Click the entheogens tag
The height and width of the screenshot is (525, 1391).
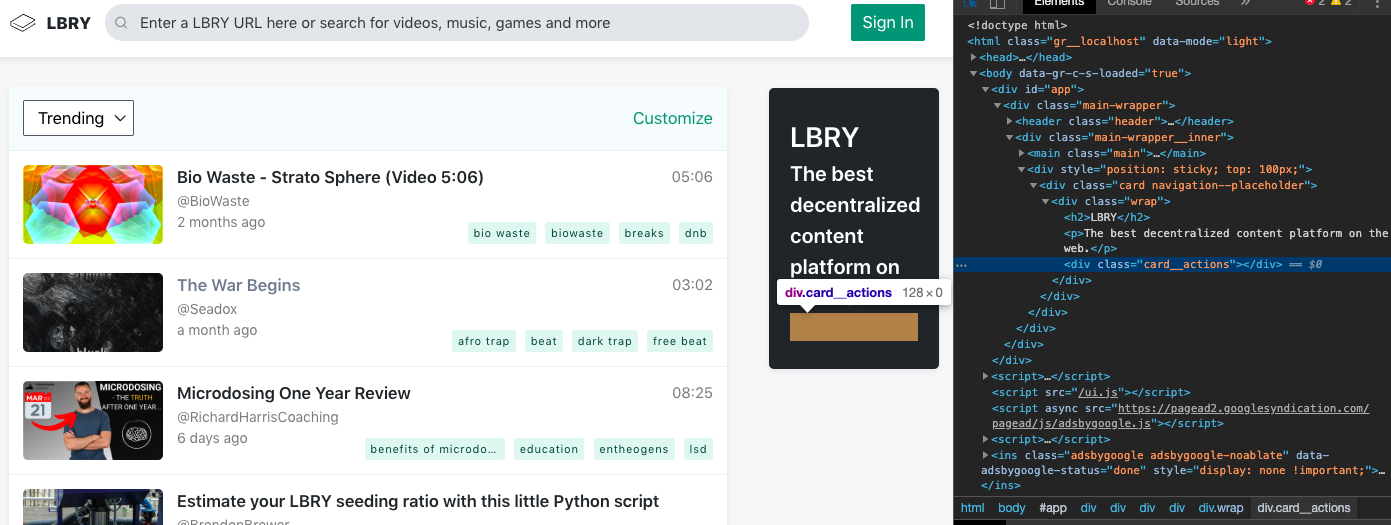634,449
